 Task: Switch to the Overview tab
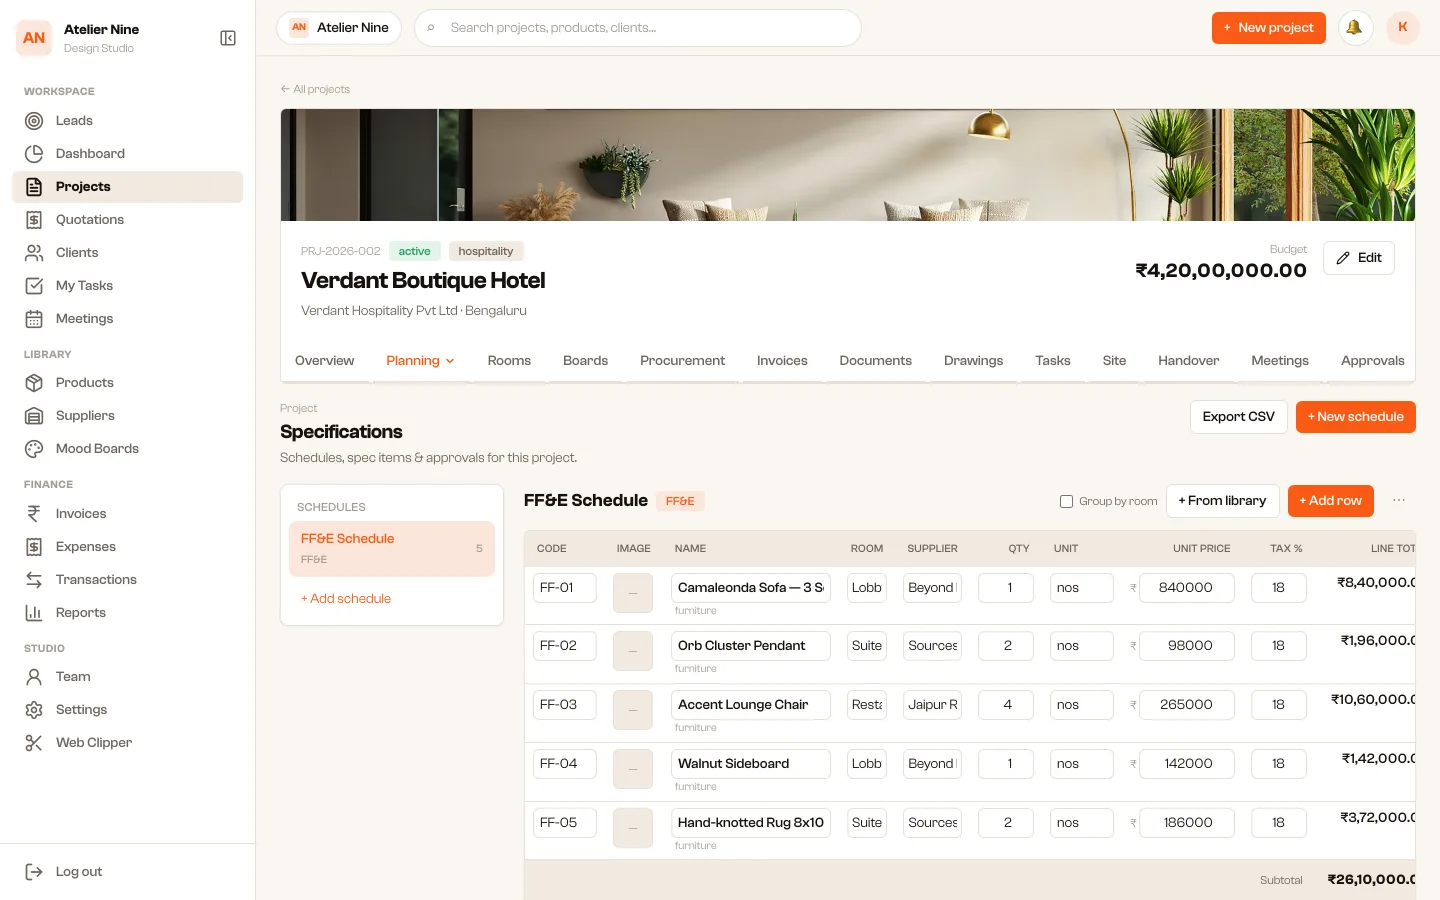[x=324, y=361]
